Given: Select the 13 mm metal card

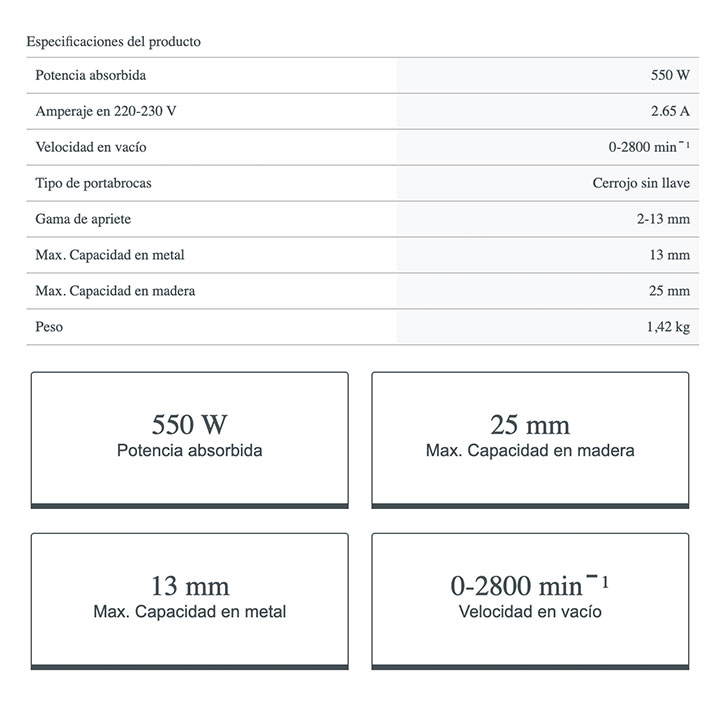Looking at the screenshot, I should pos(190,598).
